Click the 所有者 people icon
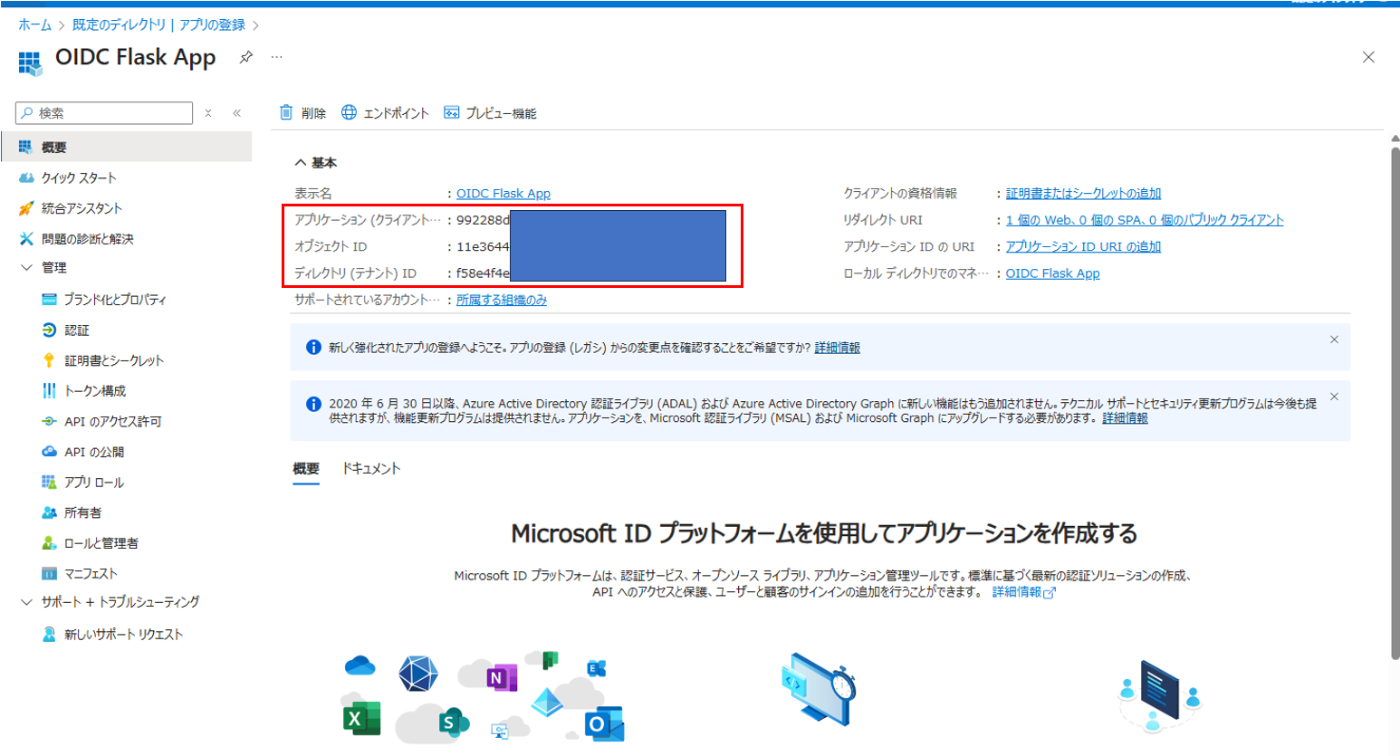The height and width of the screenshot is (756, 1400). [x=49, y=513]
